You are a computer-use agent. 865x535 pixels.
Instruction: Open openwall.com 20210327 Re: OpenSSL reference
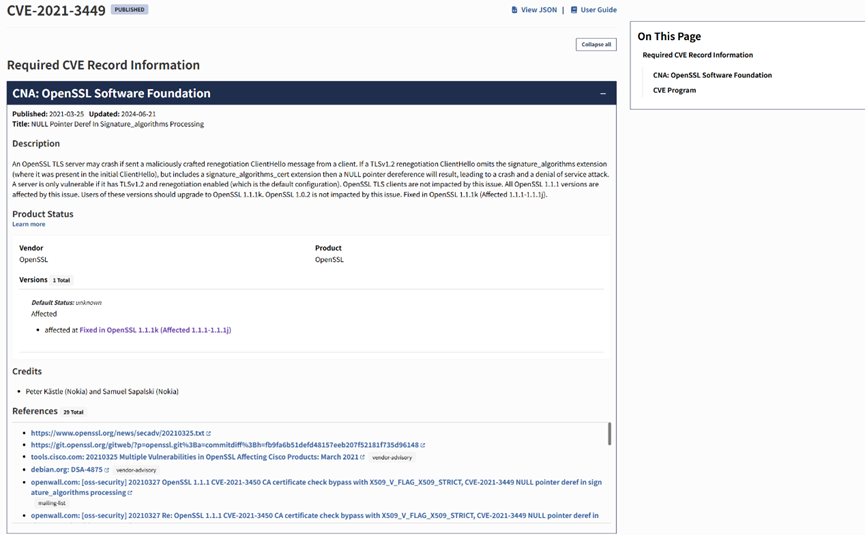pos(314,515)
